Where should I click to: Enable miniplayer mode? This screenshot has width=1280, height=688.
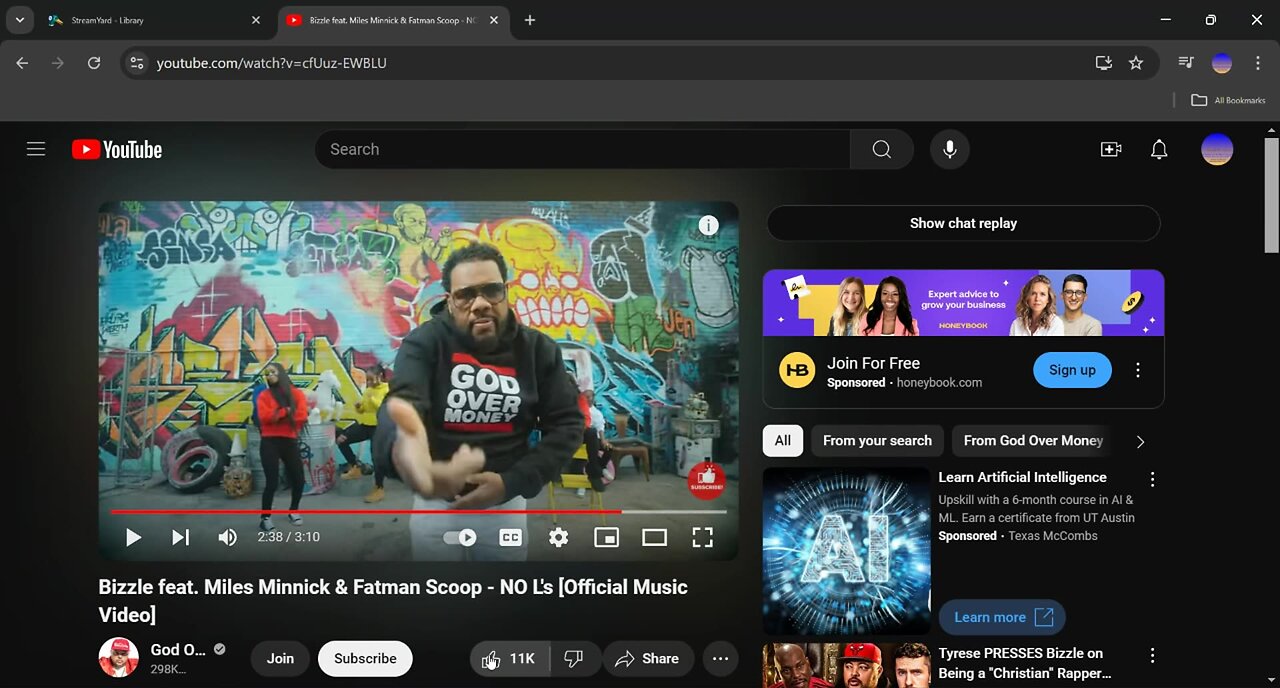click(x=606, y=537)
